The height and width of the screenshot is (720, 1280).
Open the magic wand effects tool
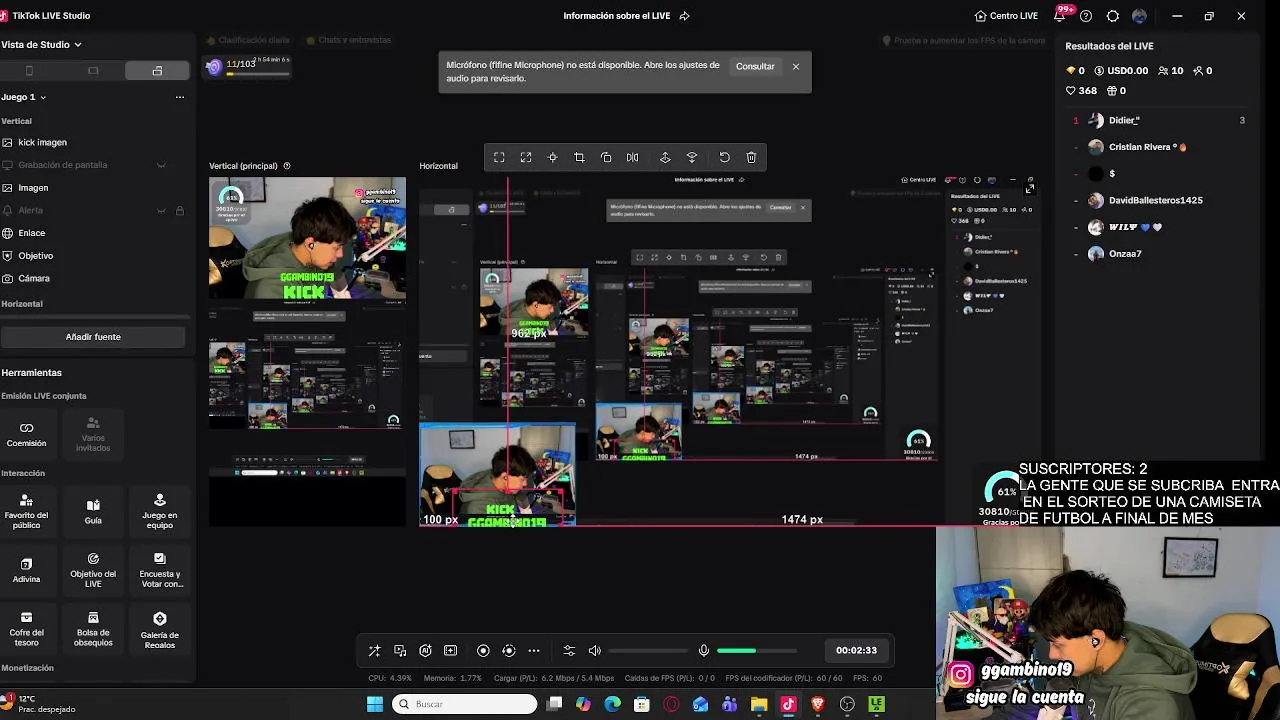point(374,650)
